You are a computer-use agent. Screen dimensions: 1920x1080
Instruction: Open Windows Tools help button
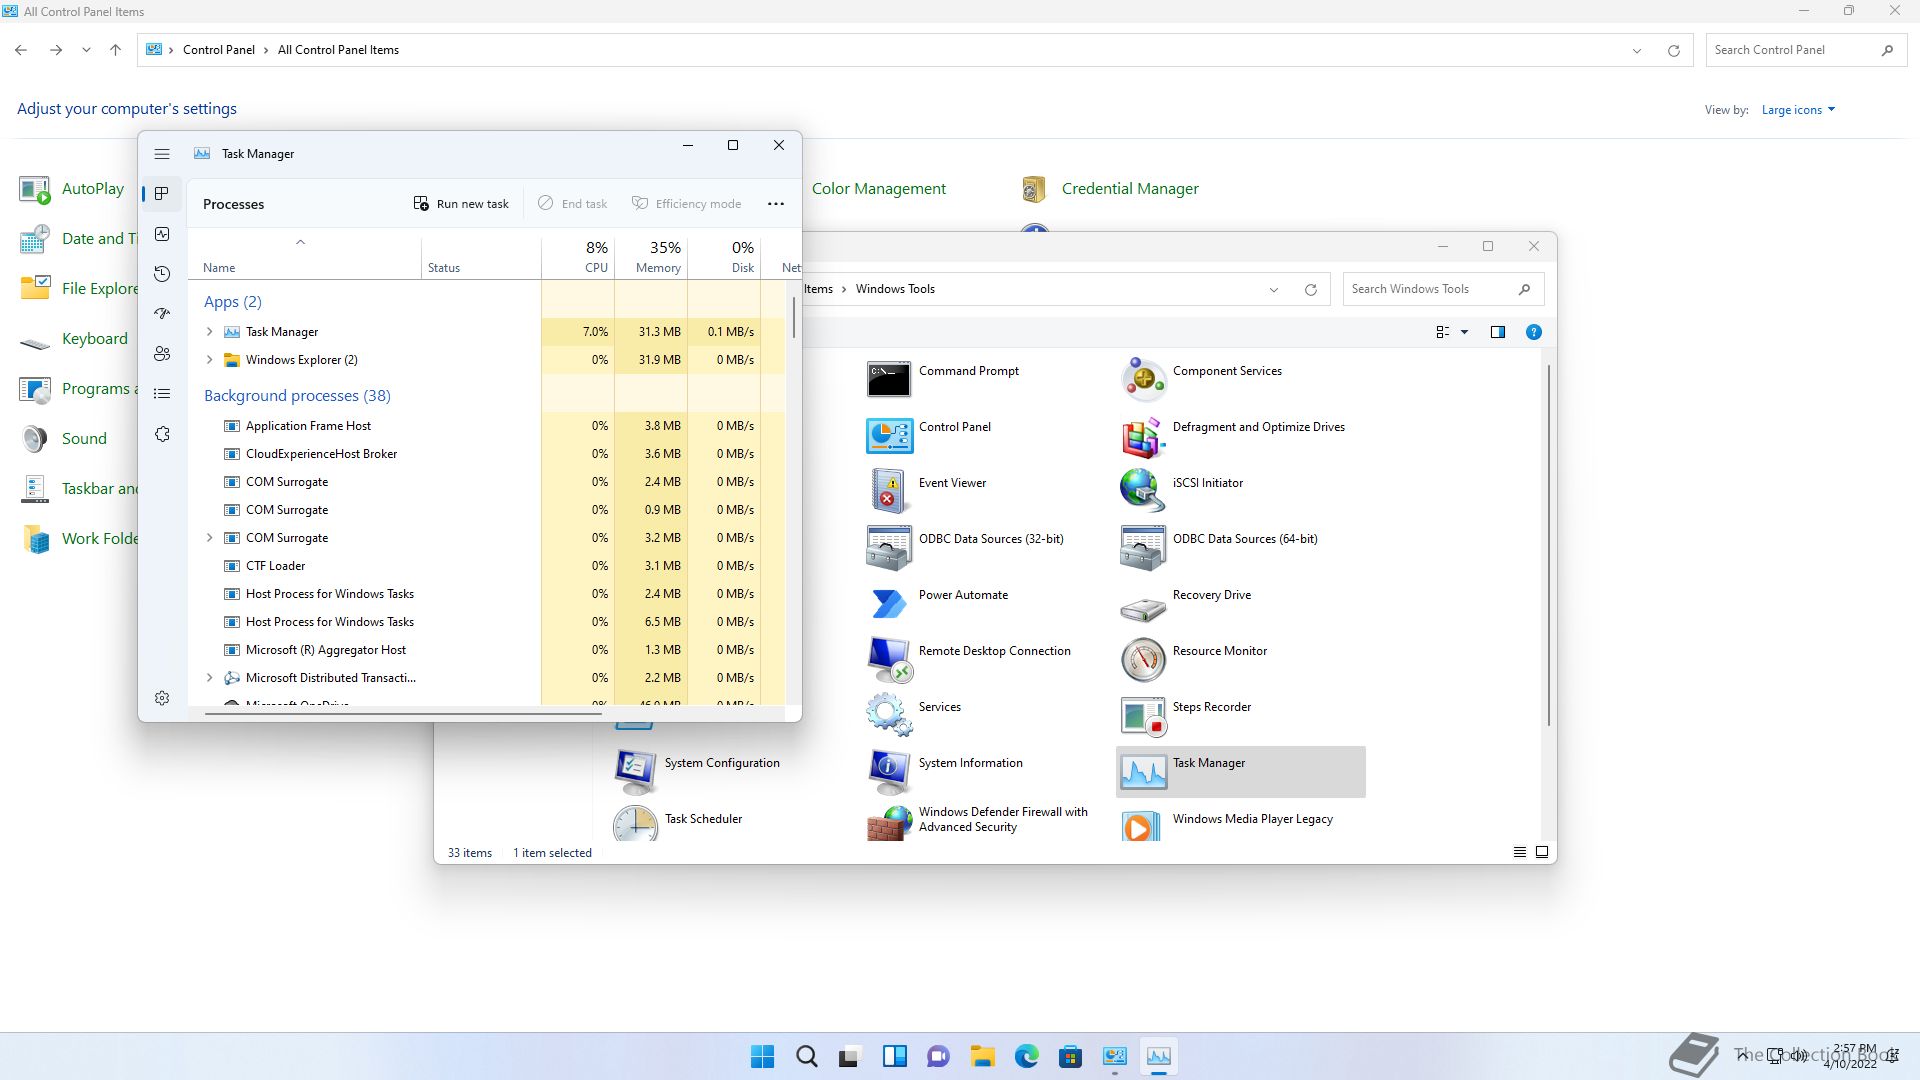pyautogui.click(x=1534, y=333)
